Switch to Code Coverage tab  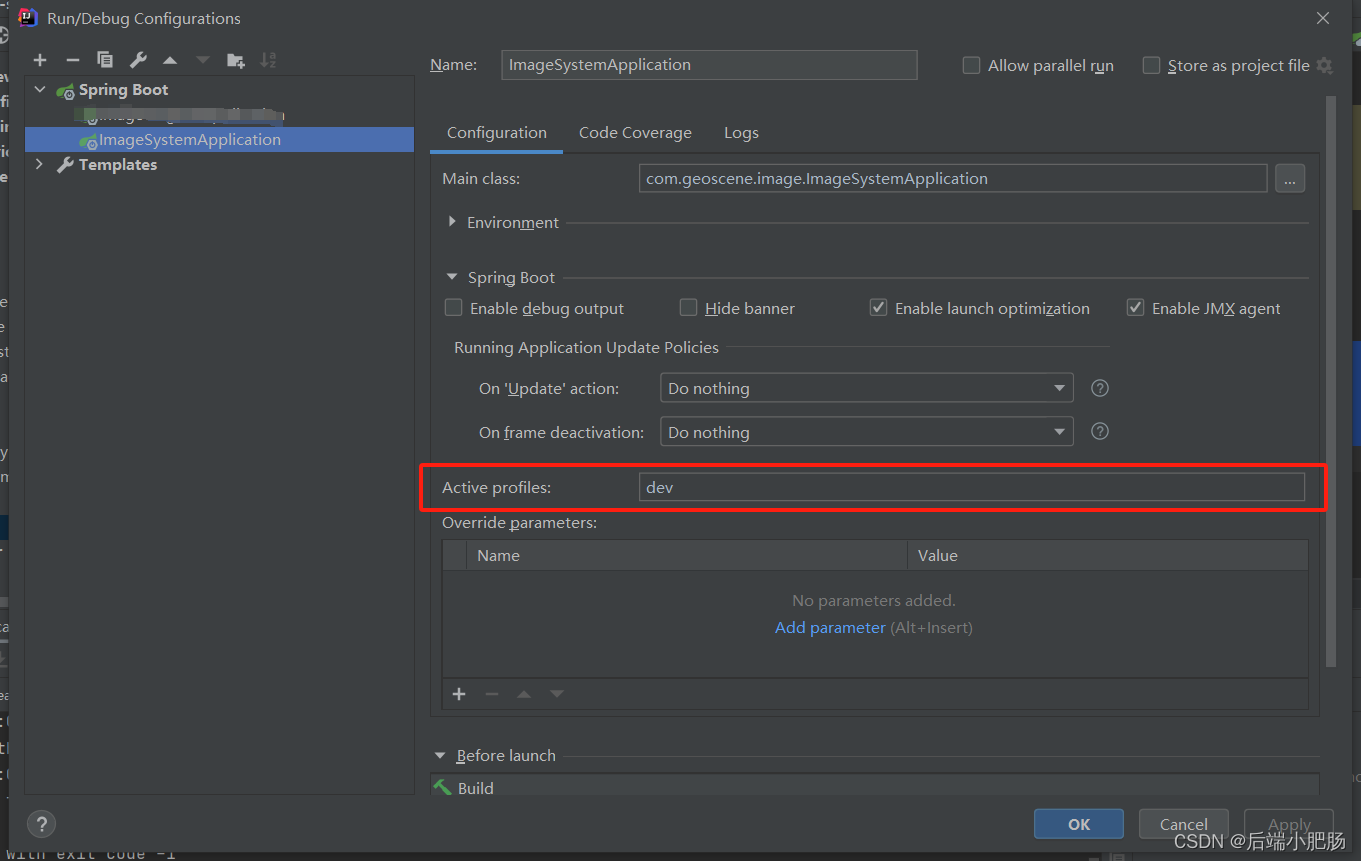pos(635,133)
